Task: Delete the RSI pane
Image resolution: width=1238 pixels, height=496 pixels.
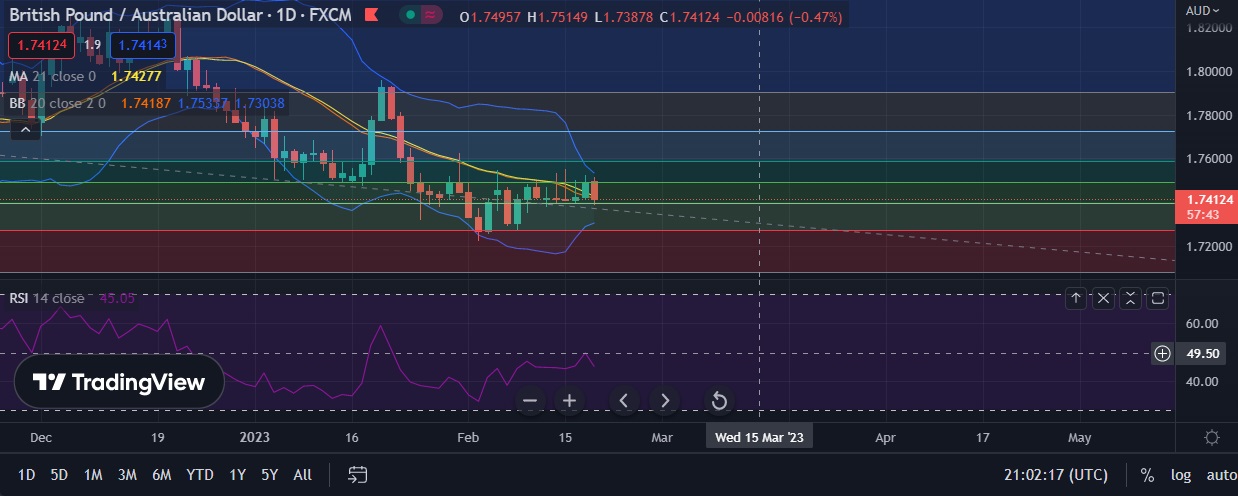Action: [x=1103, y=298]
